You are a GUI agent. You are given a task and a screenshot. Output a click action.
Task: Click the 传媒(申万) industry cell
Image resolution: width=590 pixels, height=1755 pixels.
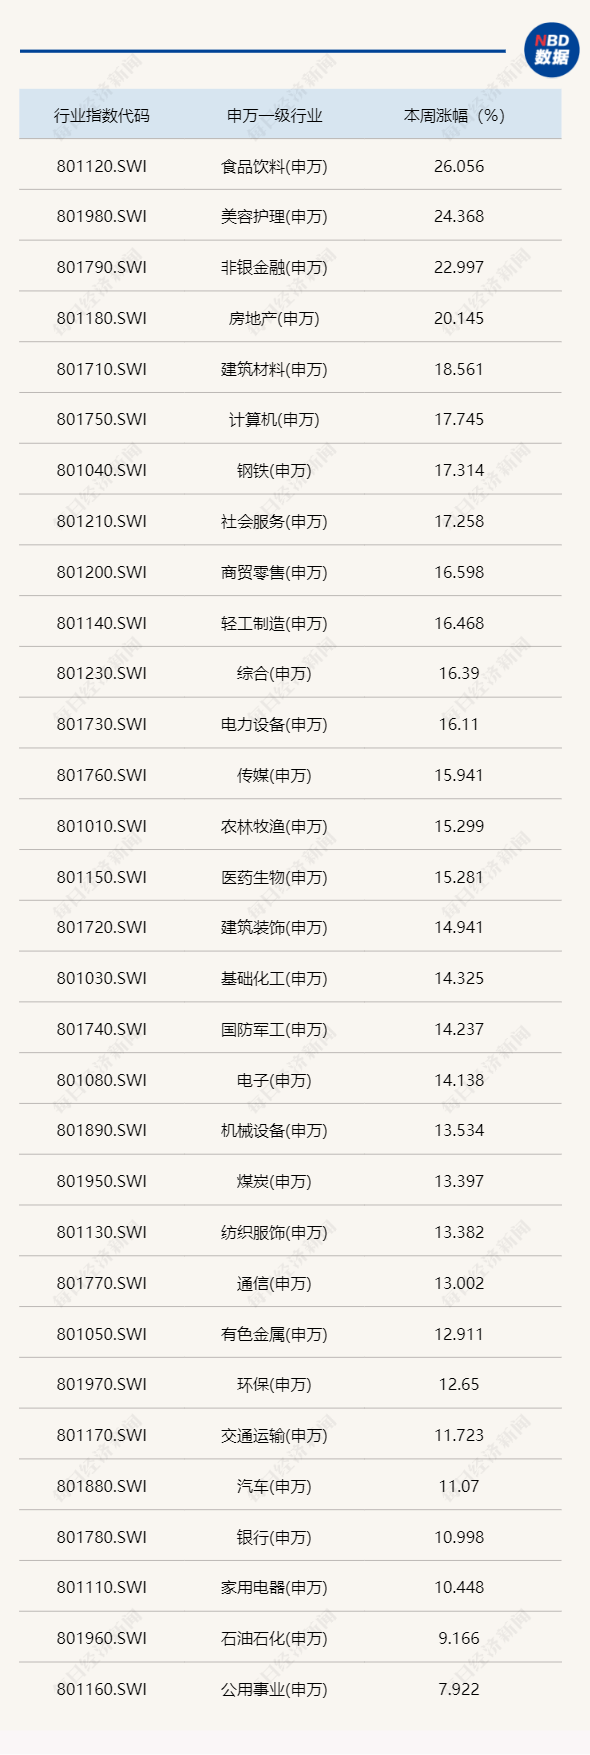pyautogui.click(x=275, y=776)
